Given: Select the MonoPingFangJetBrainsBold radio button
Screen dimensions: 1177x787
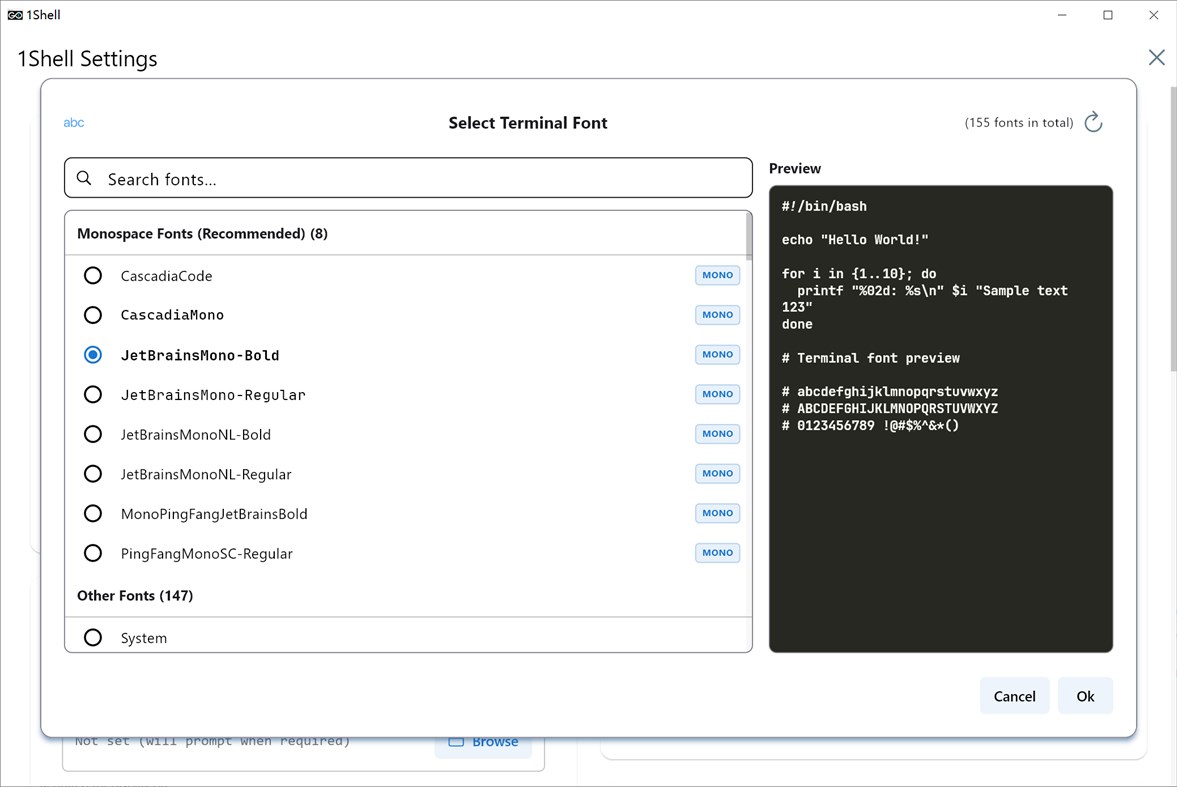Looking at the screenshot, I should point(93,514).
